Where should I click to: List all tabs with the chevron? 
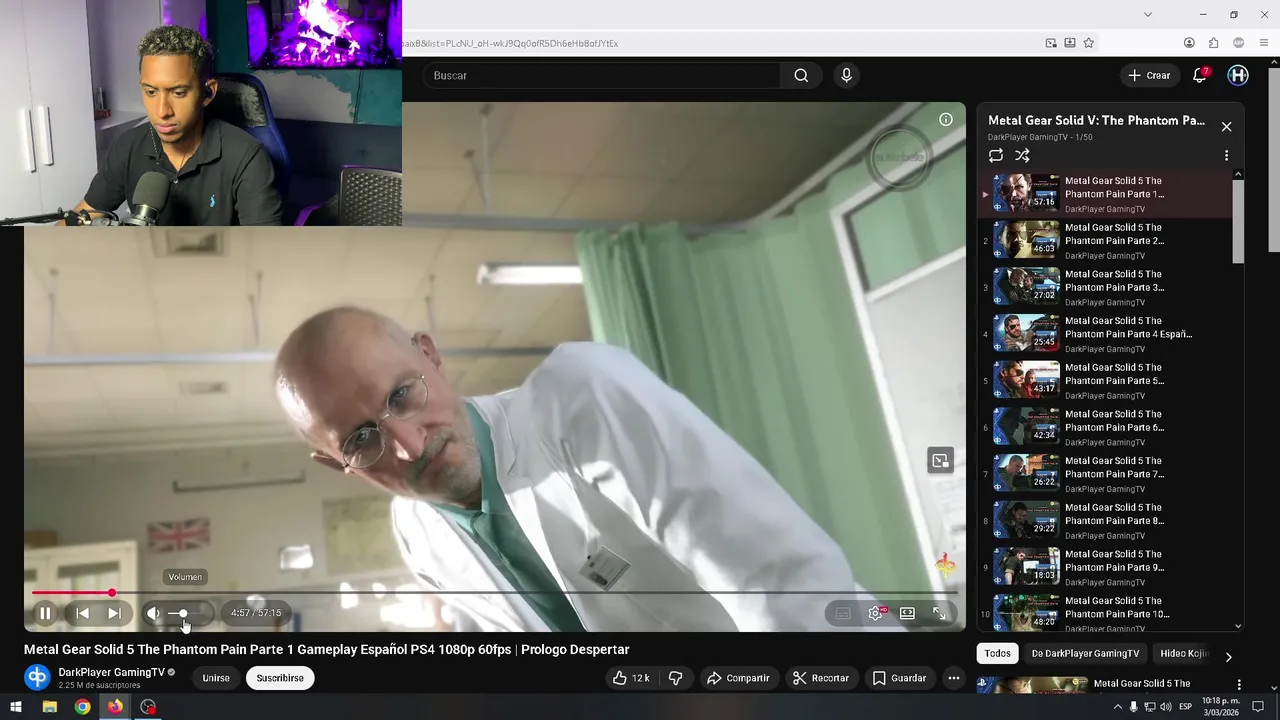(1148, 14)
